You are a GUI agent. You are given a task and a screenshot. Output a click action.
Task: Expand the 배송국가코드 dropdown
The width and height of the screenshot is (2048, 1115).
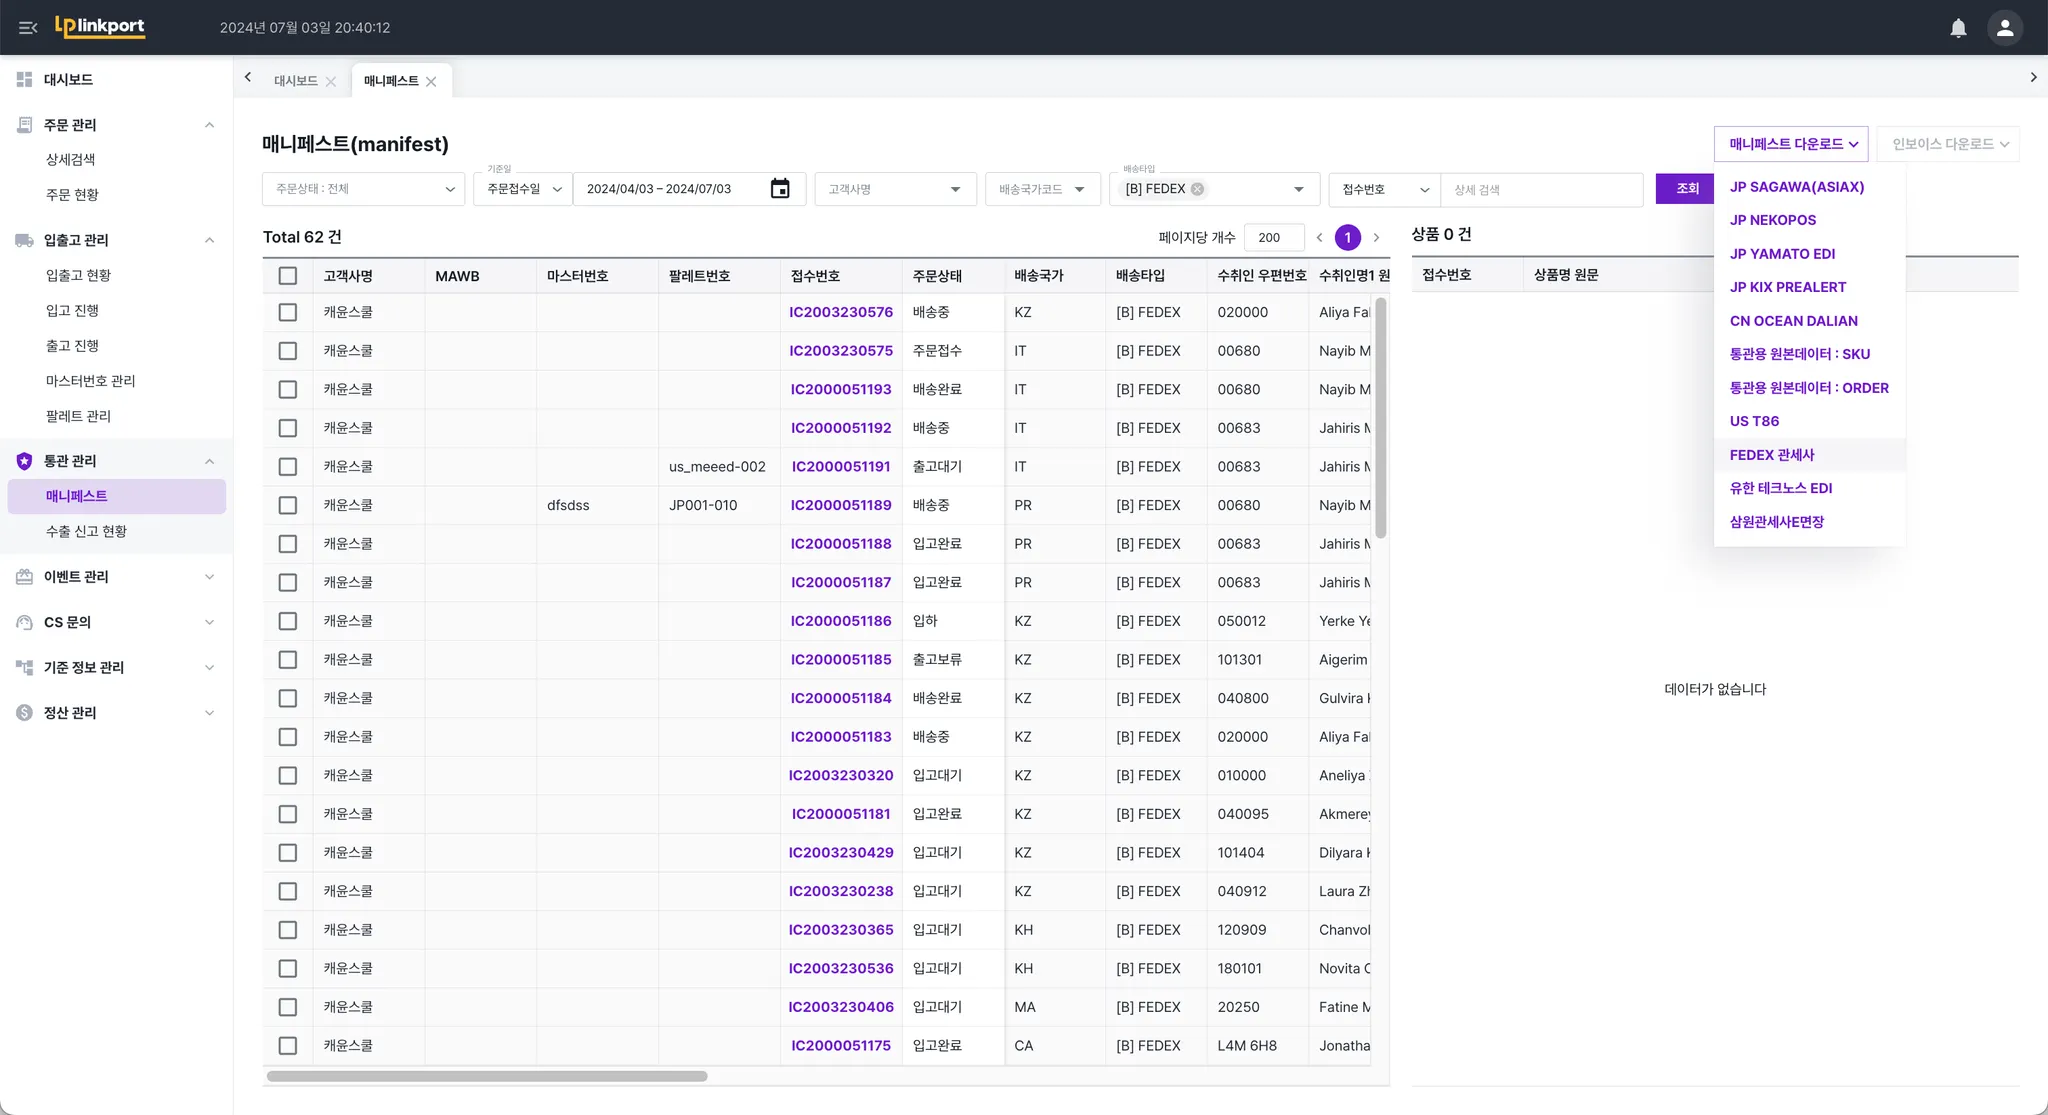point(1042,189)
